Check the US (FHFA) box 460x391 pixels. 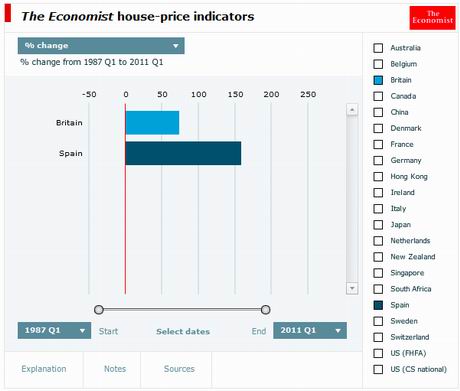click(x=378, y=353)
